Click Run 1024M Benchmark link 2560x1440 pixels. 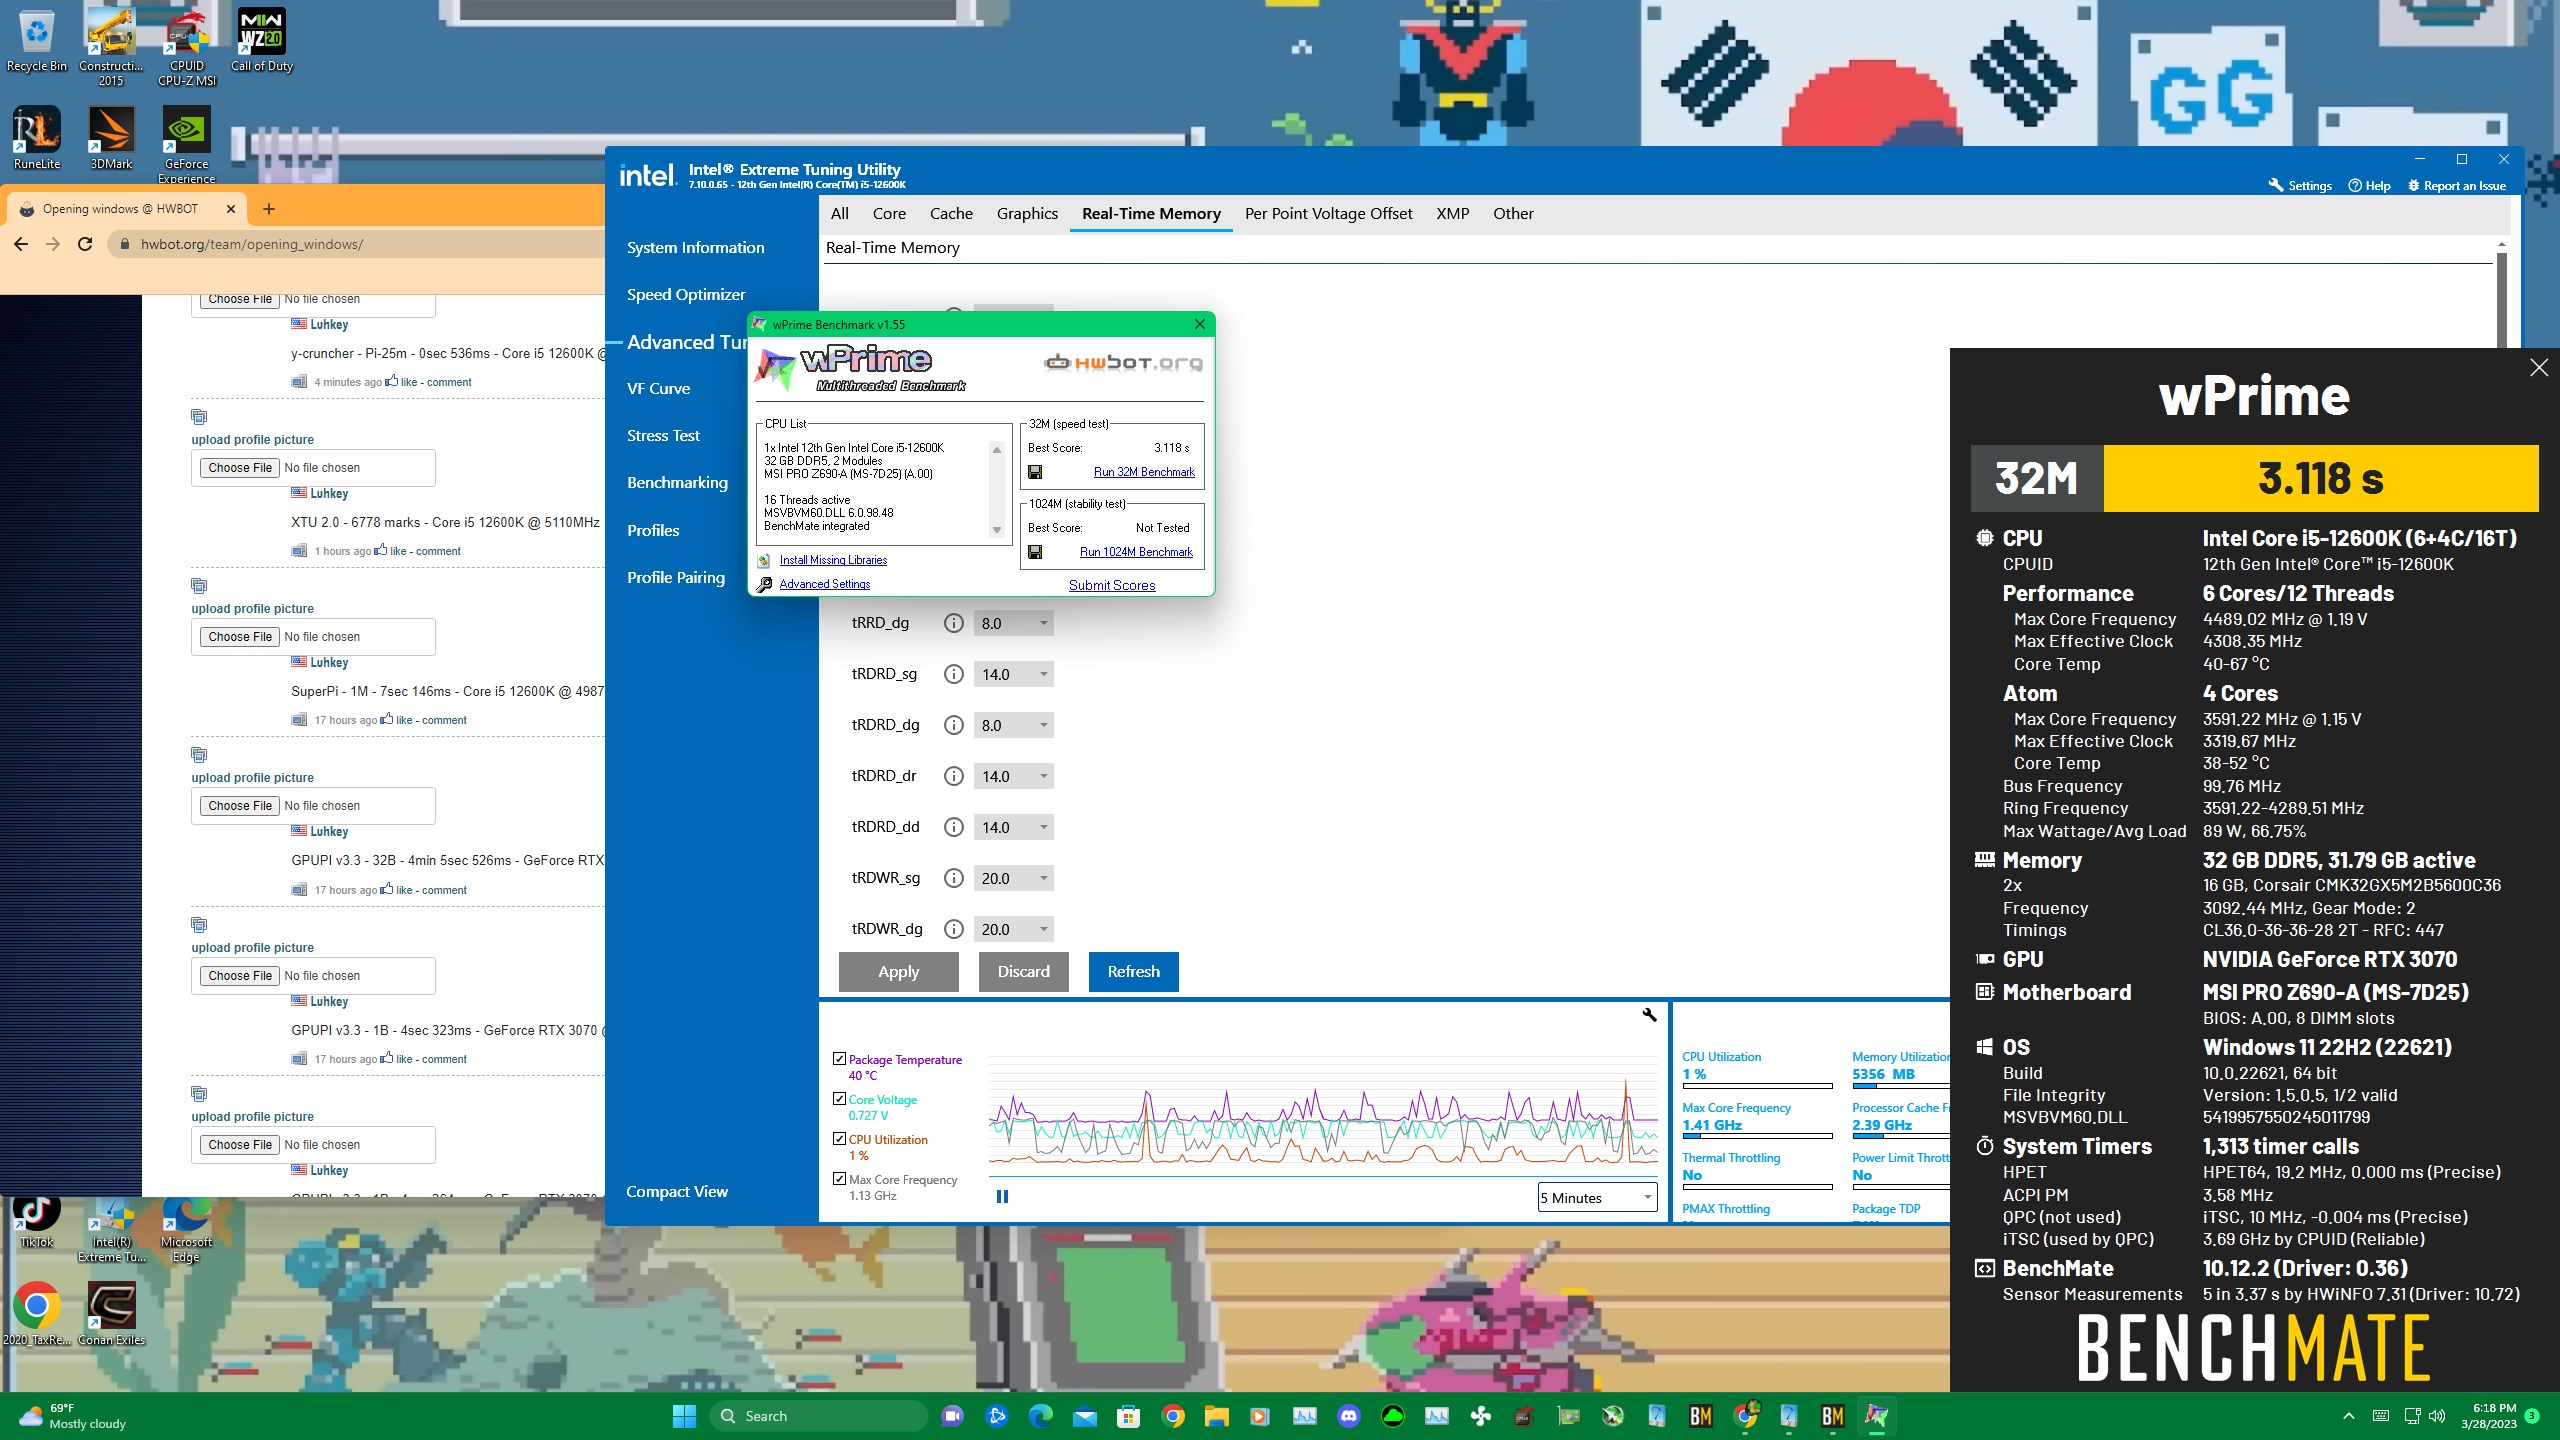coord(1136,552)
